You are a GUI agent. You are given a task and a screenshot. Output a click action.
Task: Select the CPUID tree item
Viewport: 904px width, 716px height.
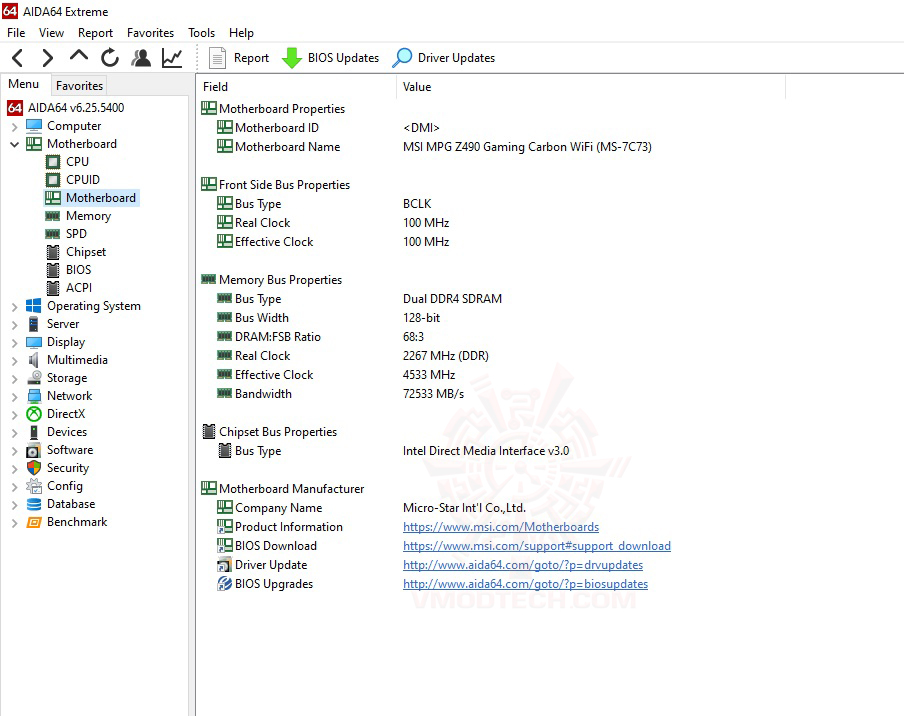pos(82,180)
